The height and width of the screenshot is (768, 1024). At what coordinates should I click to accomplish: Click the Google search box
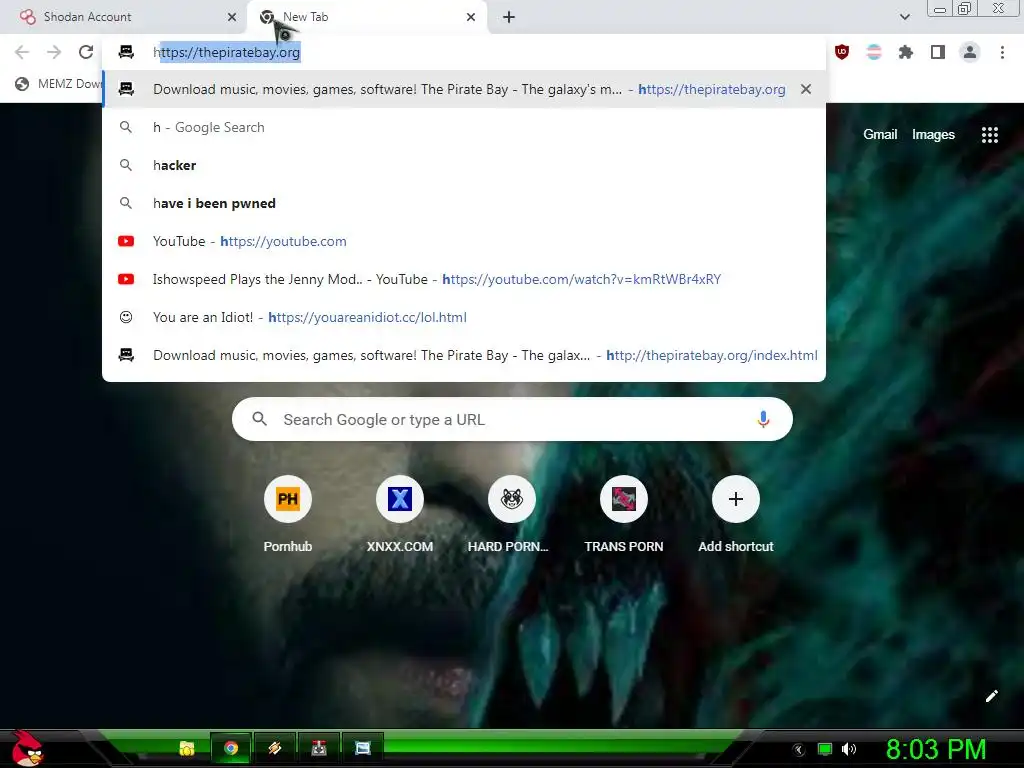512,419
